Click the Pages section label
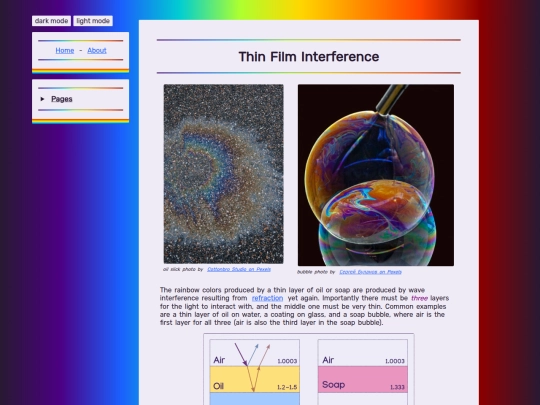Screen dimensions: 540x405 tap(62, 99)
